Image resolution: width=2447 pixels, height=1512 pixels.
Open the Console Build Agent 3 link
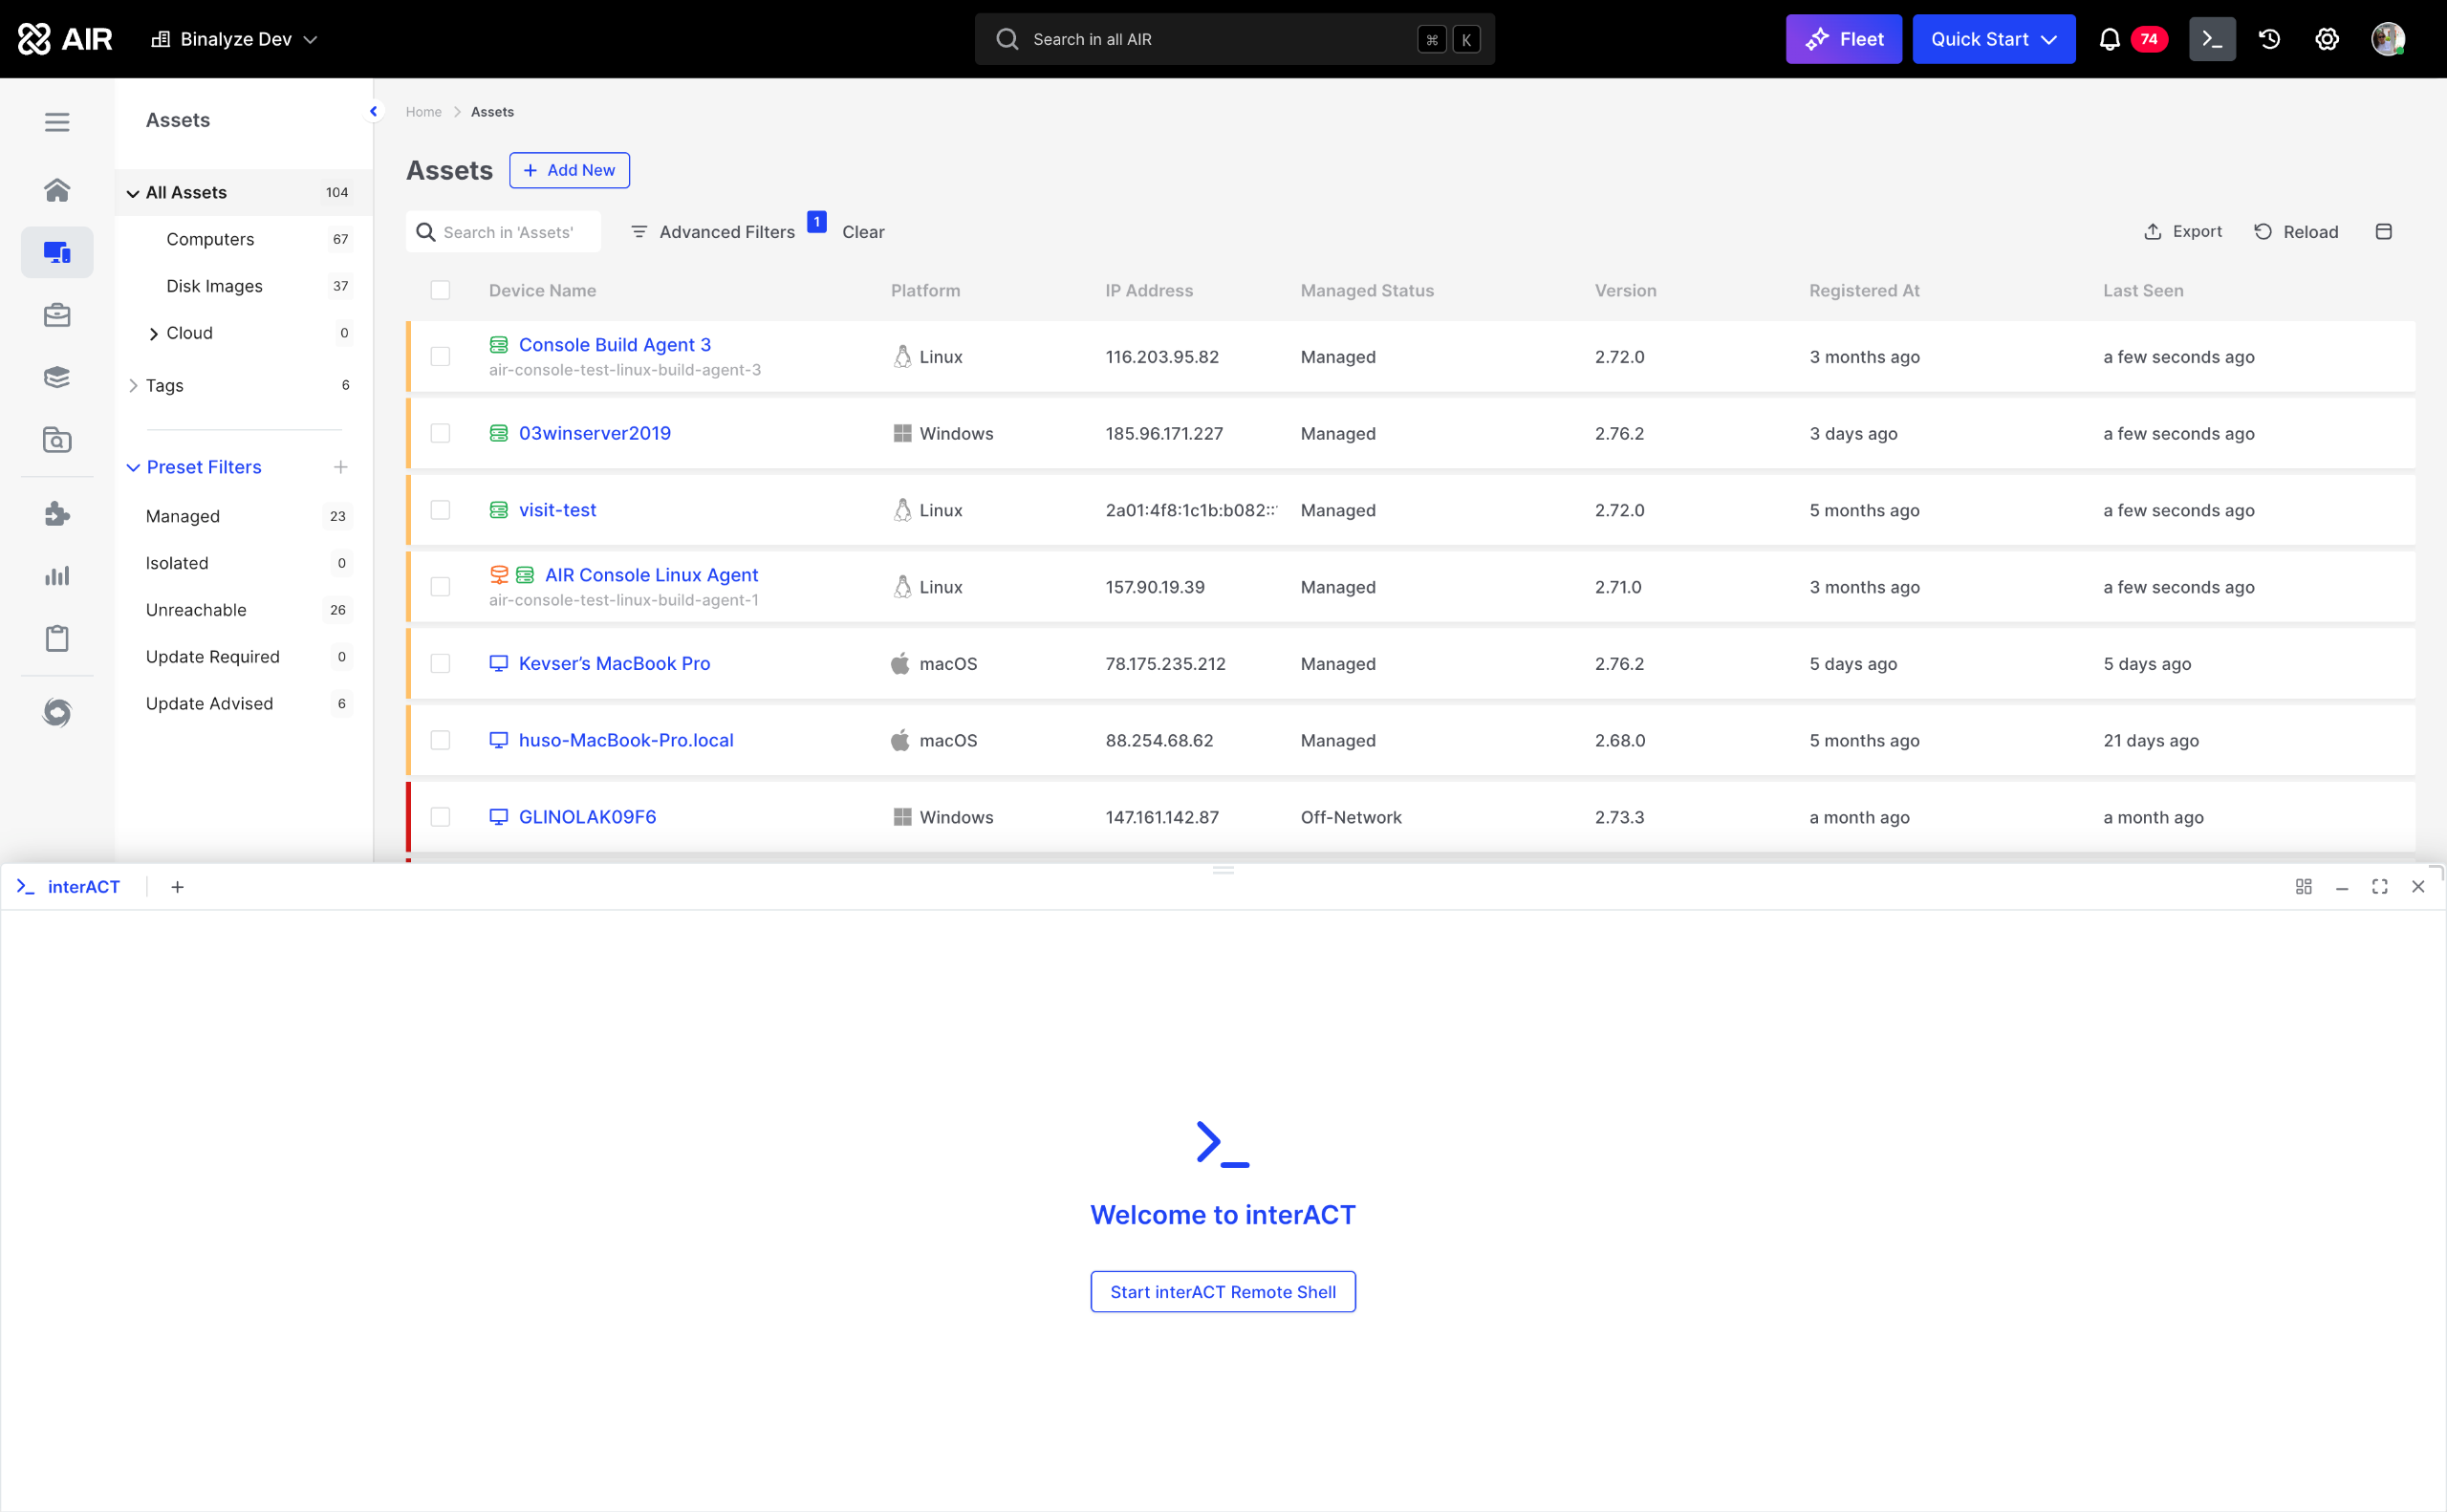pyautogui.click(x=614, y=344)
